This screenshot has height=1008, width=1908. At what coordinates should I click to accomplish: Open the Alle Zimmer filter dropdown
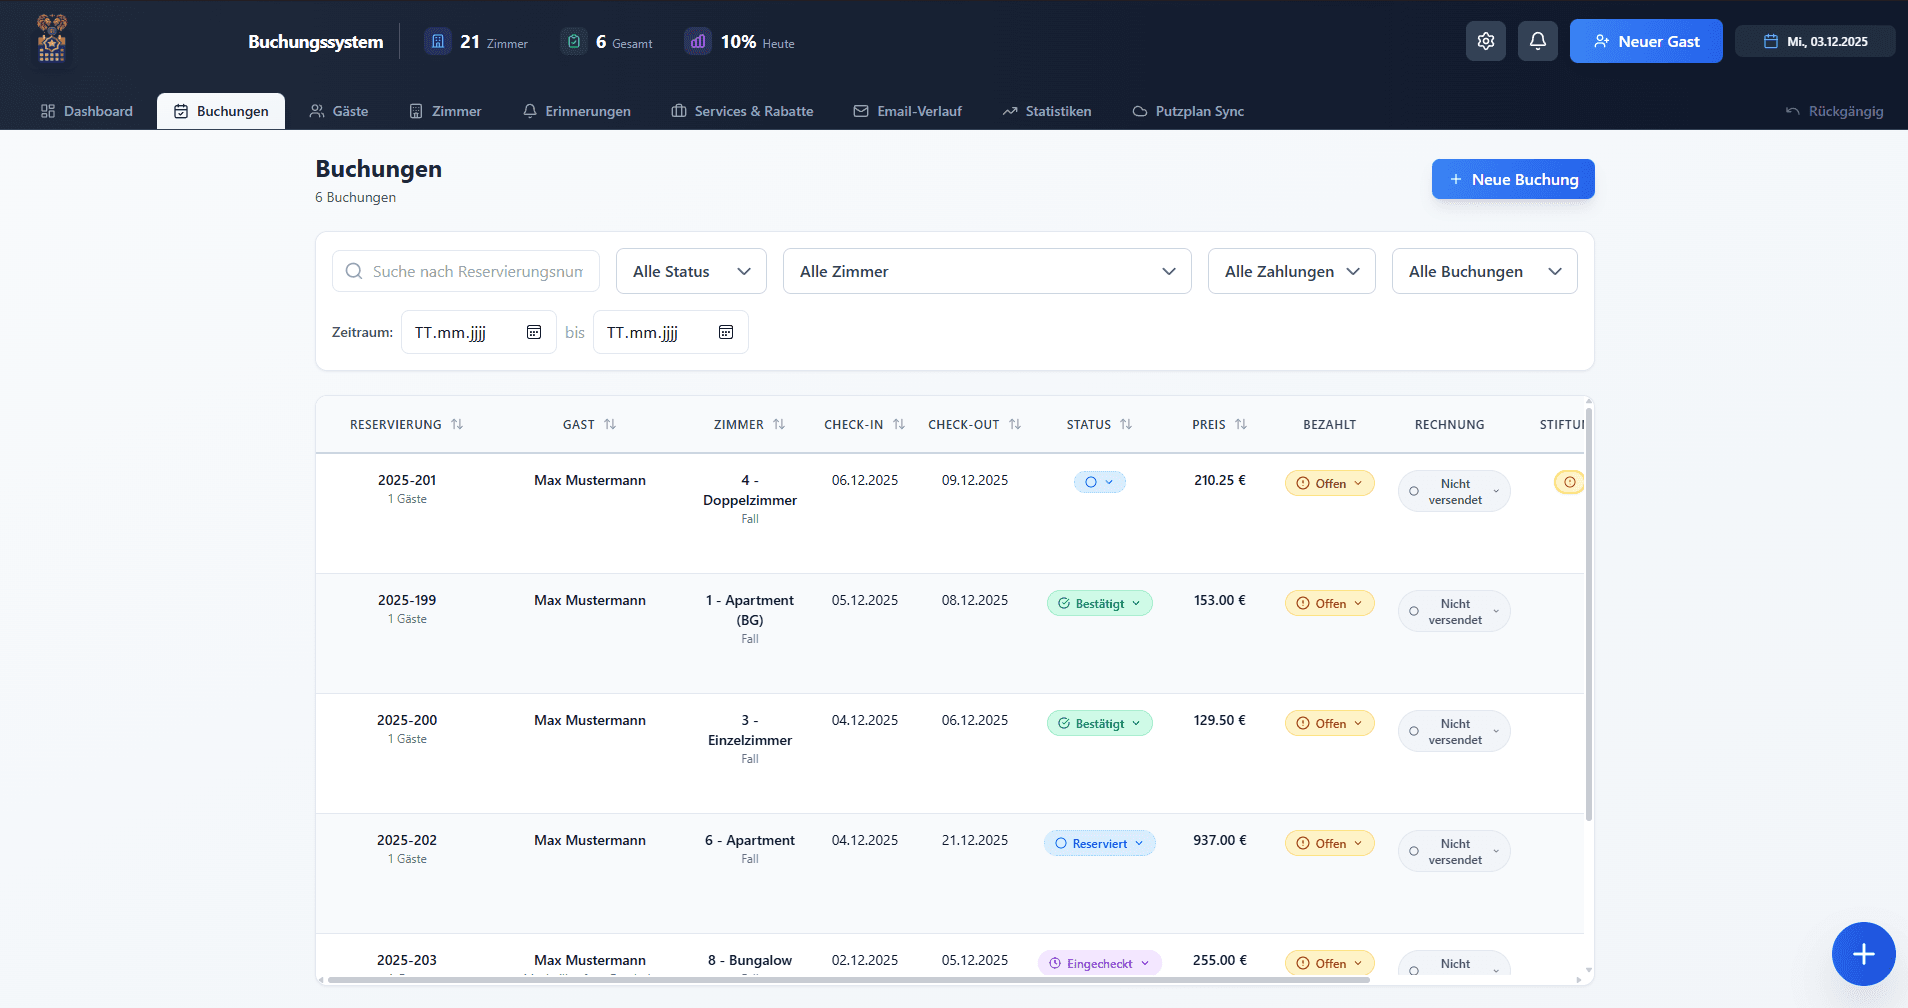(x=986, y=271)
